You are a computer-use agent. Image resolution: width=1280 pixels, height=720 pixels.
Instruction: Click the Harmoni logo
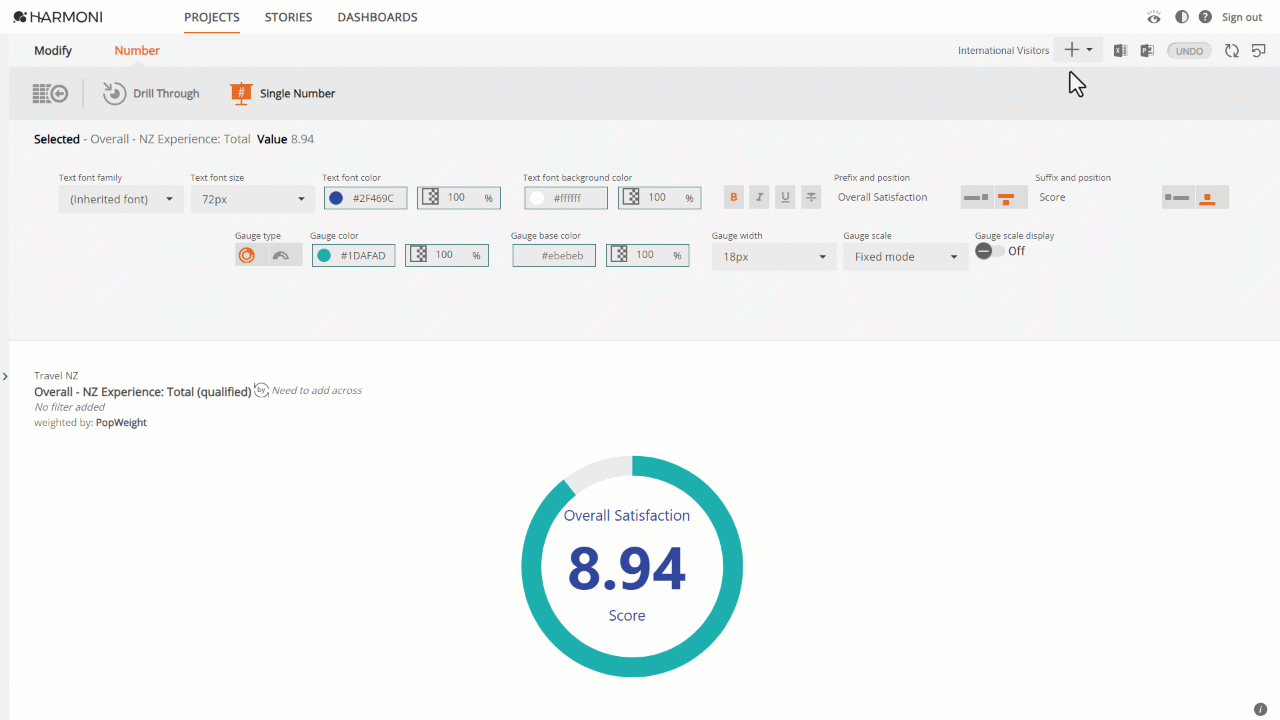pos(58,17)
